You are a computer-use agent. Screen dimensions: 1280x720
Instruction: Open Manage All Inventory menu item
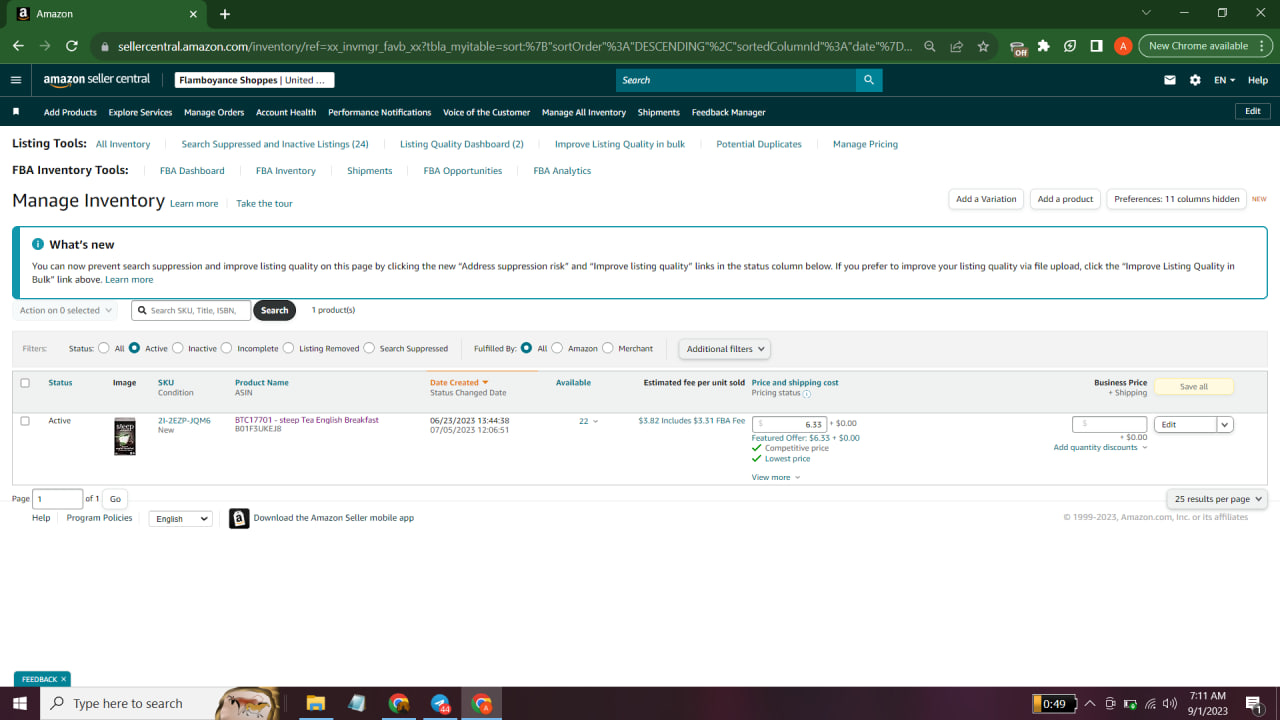584,112
